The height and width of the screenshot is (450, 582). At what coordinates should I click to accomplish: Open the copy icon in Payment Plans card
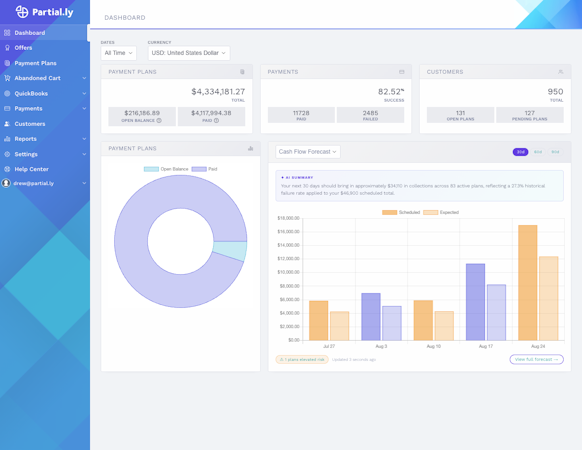(242, 72)
